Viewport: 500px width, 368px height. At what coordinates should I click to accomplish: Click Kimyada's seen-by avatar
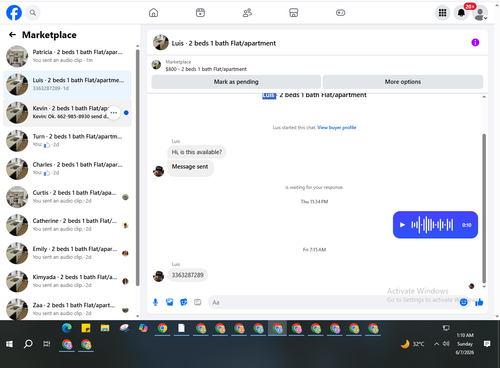pos(125,281)
